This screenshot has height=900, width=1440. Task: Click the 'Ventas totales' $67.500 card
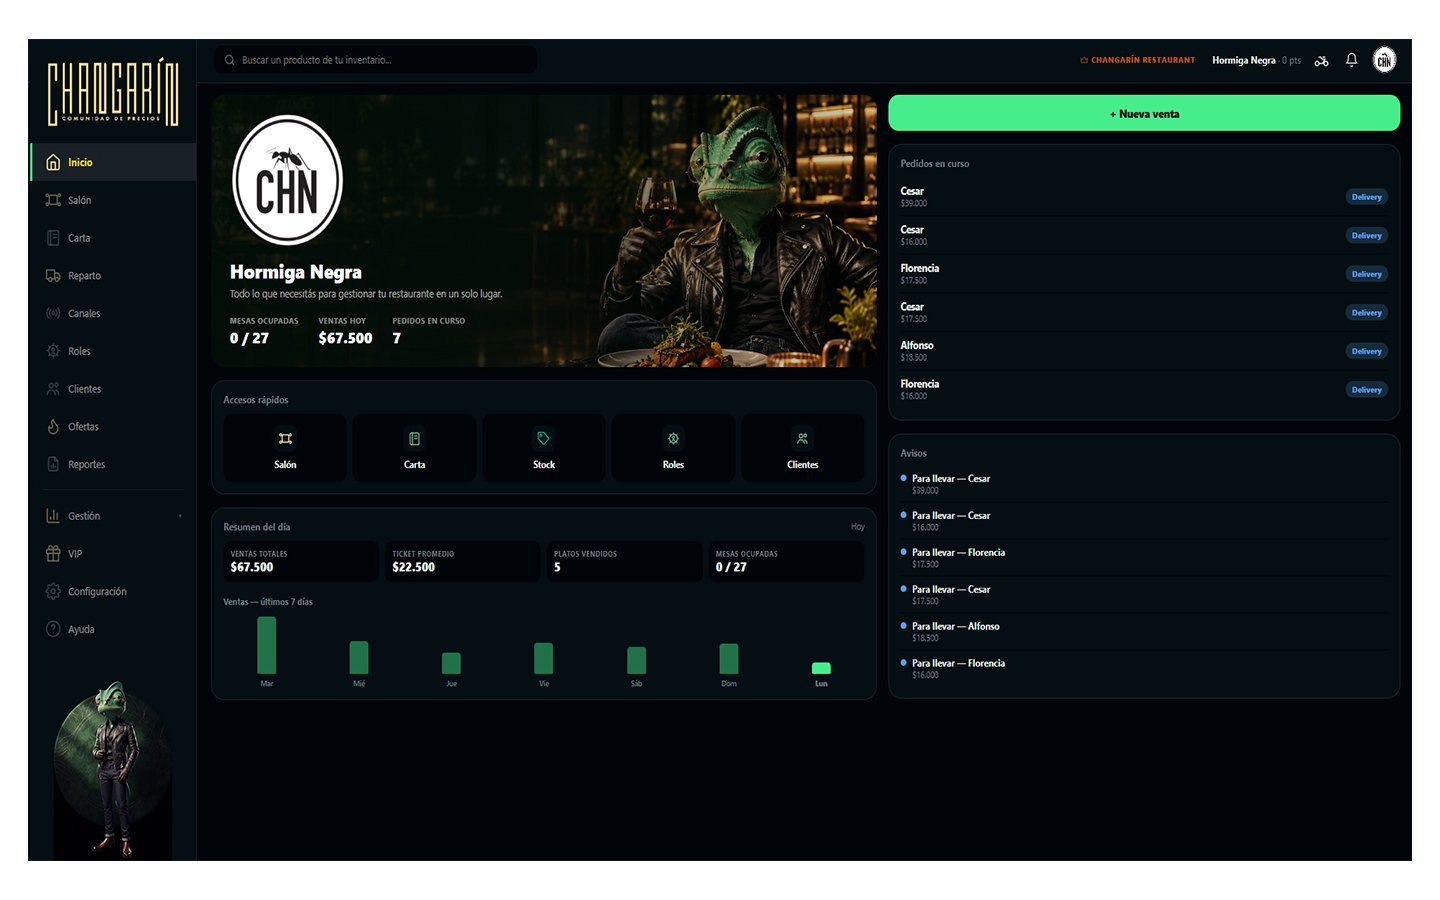[x=301, y=561]
